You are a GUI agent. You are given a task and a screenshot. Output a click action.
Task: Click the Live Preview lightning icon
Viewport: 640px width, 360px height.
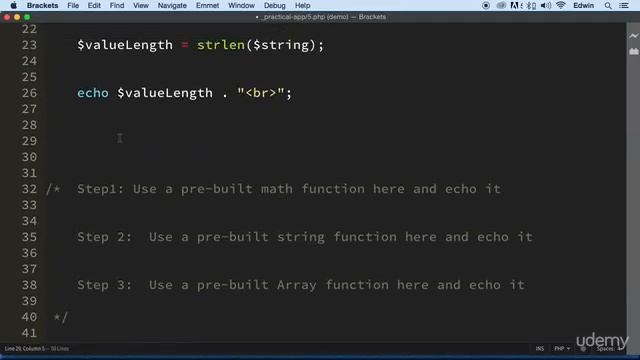(633, 36)
